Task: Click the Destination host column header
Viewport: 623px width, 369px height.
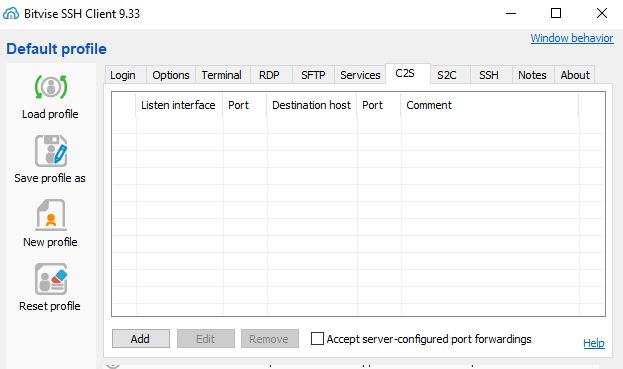Action: pos(312,105)
